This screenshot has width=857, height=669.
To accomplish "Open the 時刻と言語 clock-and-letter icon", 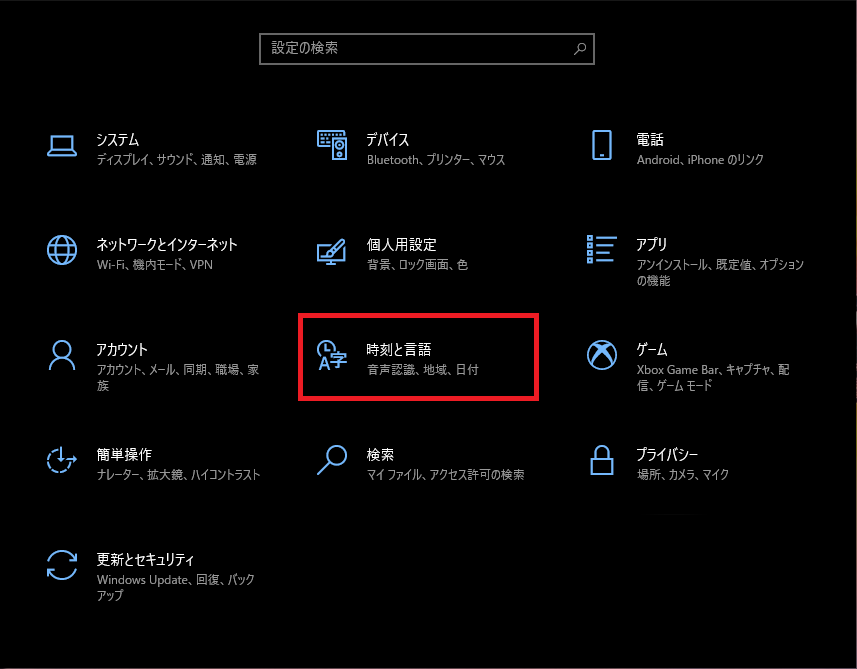I will (x=332, y=355).
